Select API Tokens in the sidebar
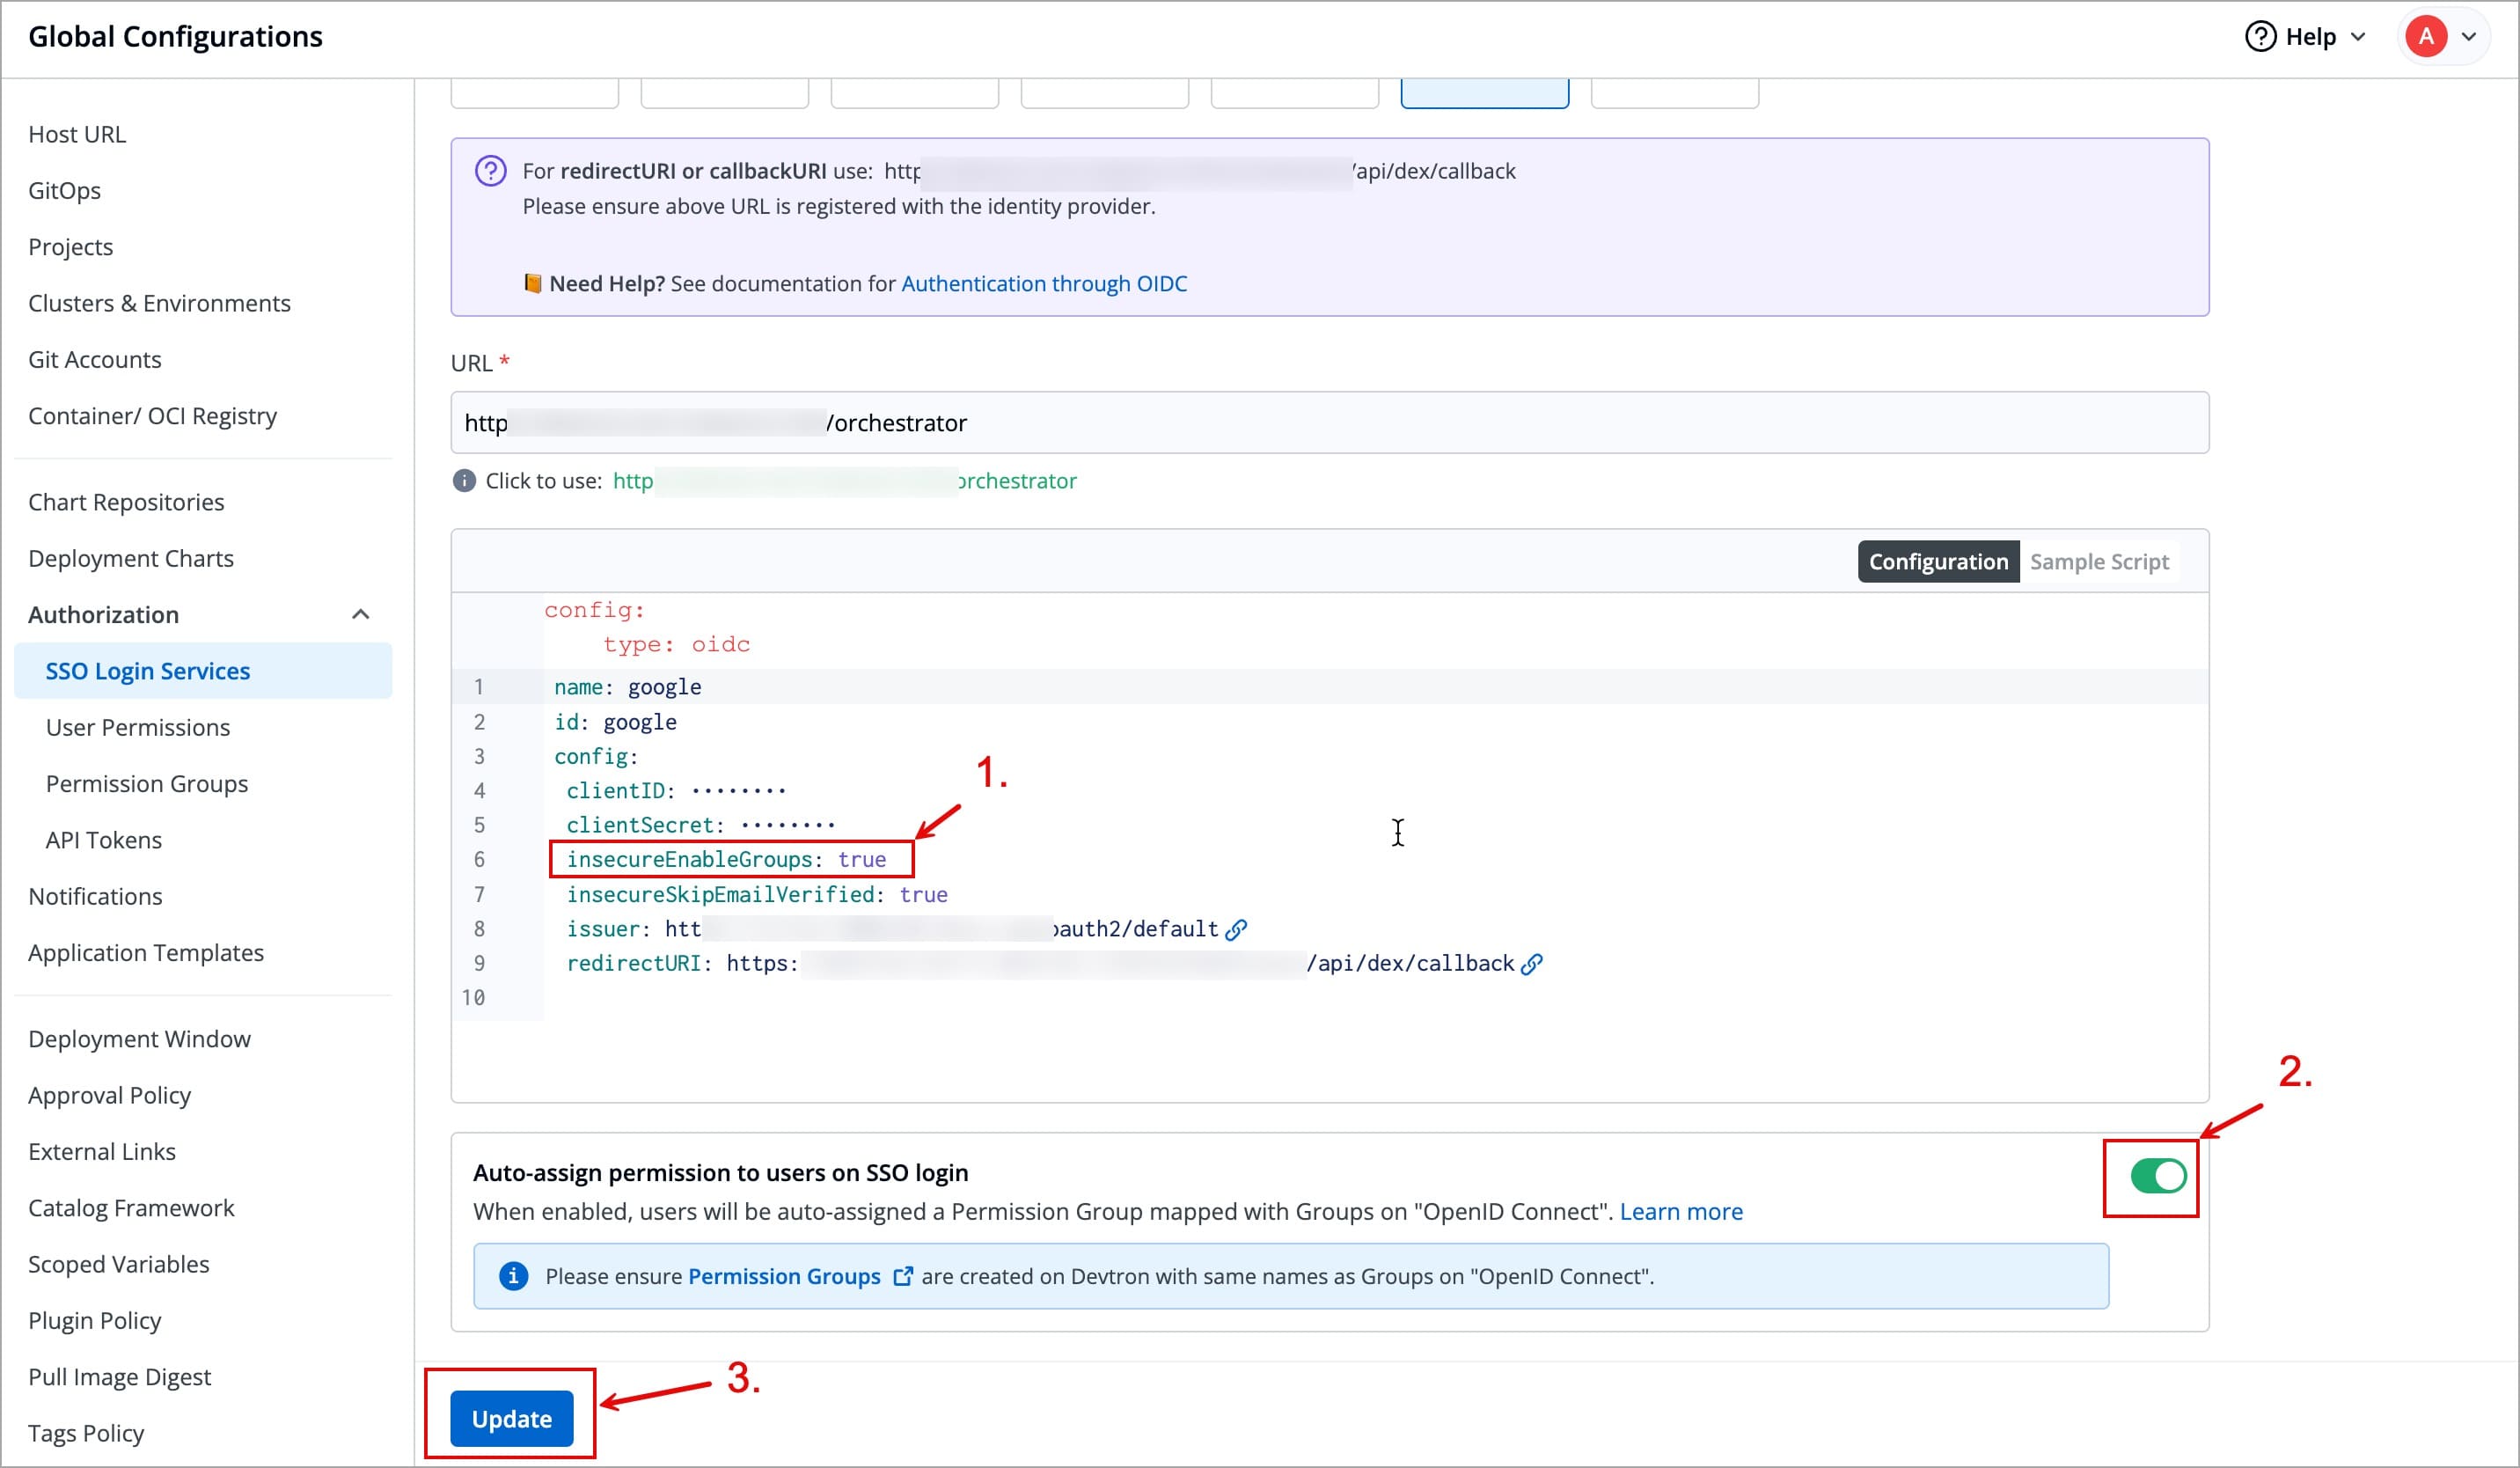 (x=103, y=840)
